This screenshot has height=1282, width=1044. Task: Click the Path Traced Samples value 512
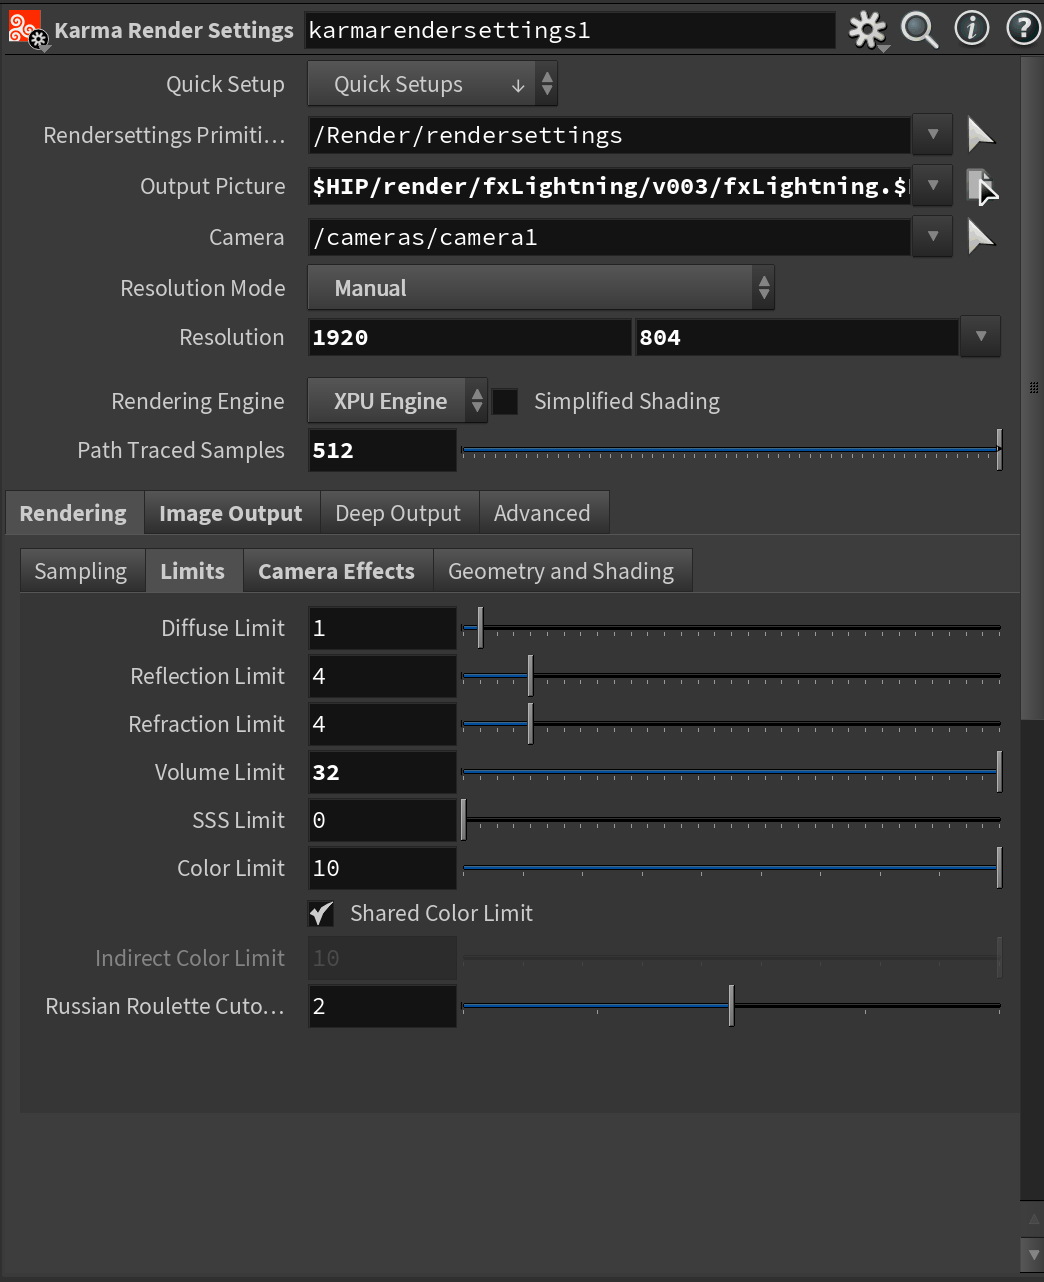click(x=382, y=450)
